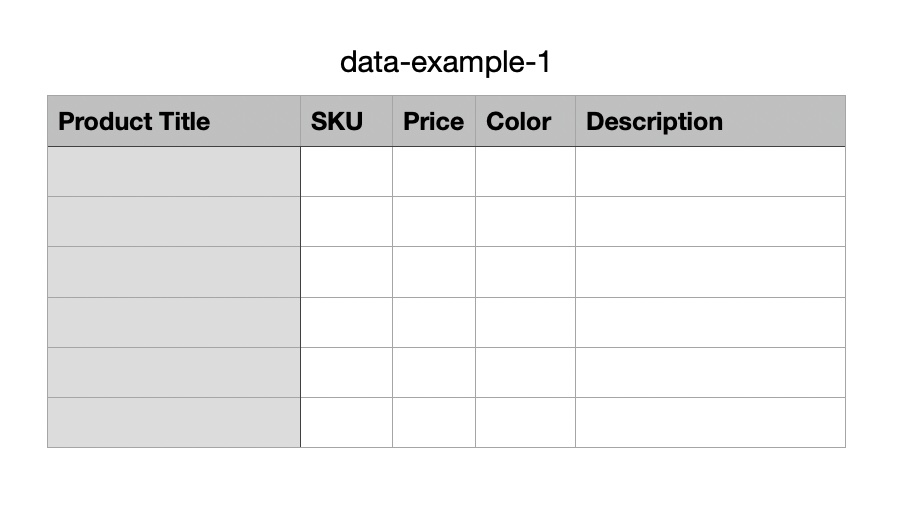Screen dimensions: 902x524
Task: Click fifth row Price cell
Action: tap(434, 372)
